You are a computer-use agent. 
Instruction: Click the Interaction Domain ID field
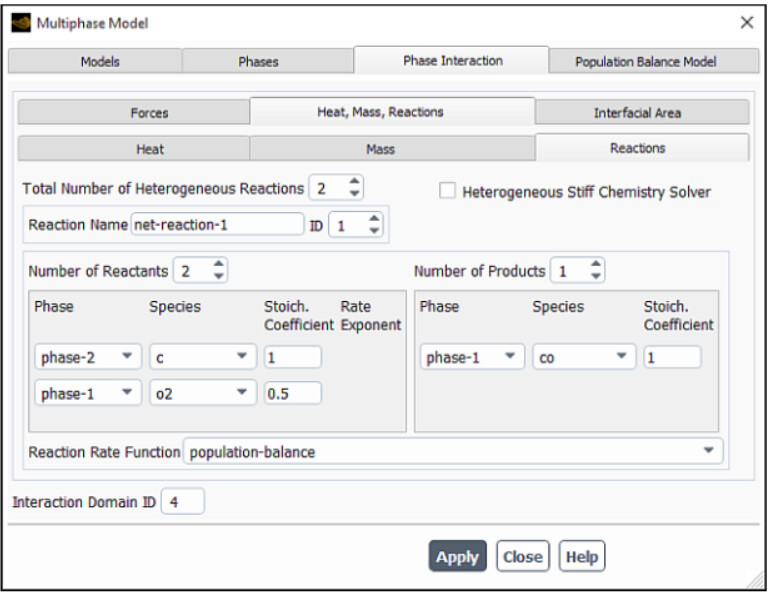182,502
